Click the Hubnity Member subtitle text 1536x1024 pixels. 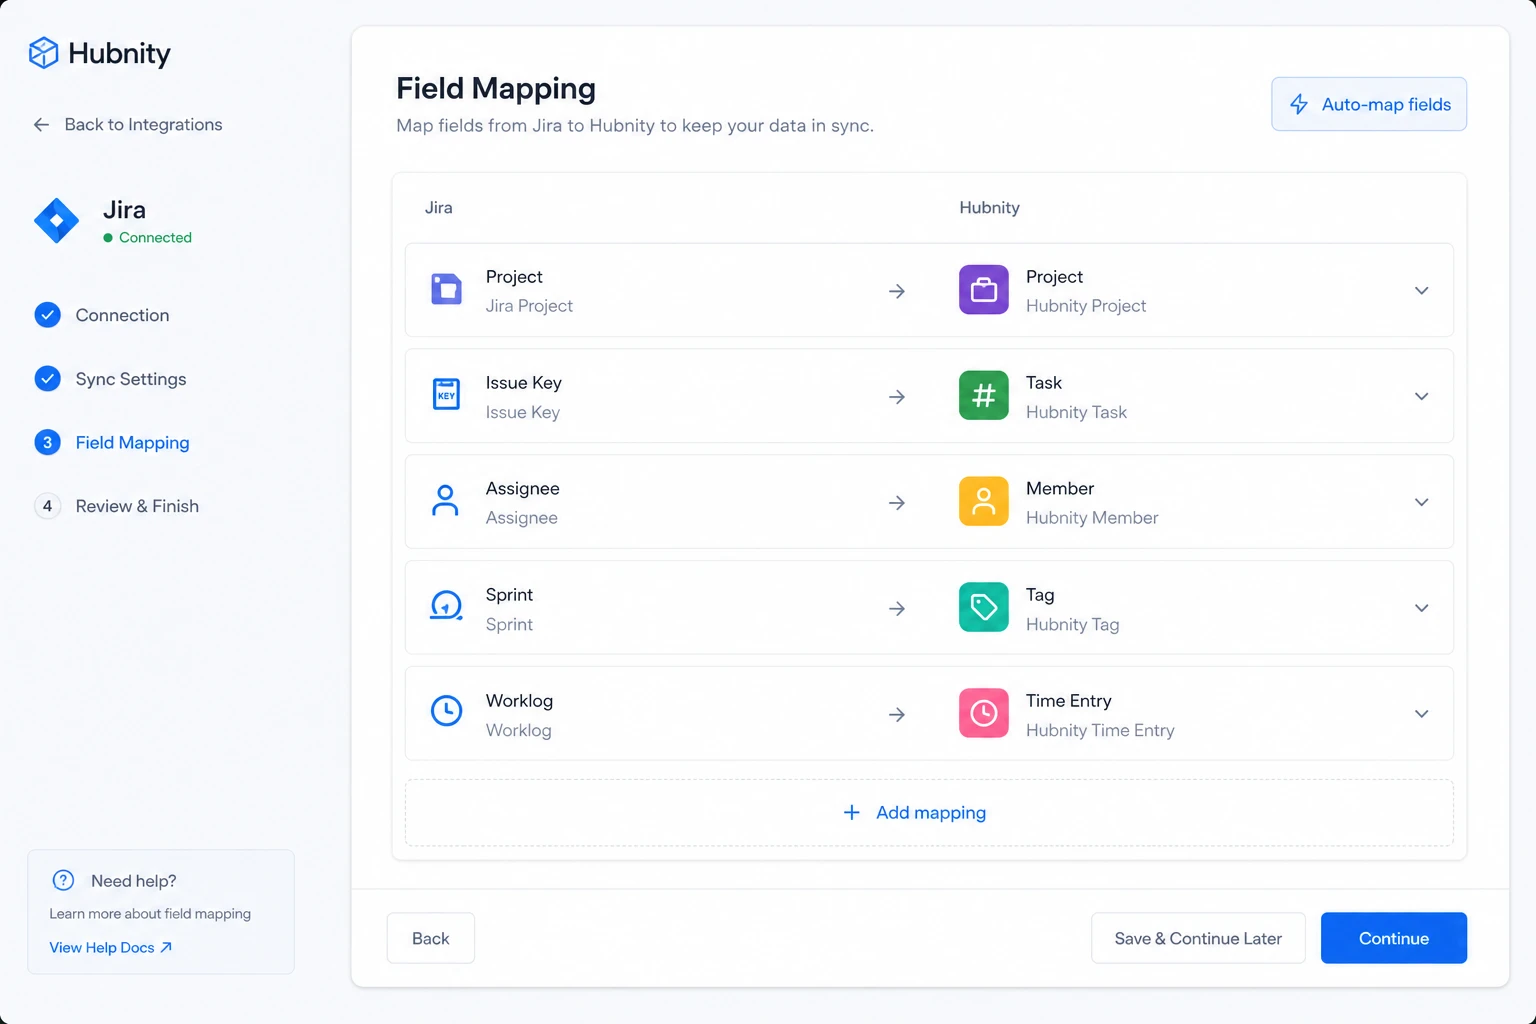[x=1092, y=518]
